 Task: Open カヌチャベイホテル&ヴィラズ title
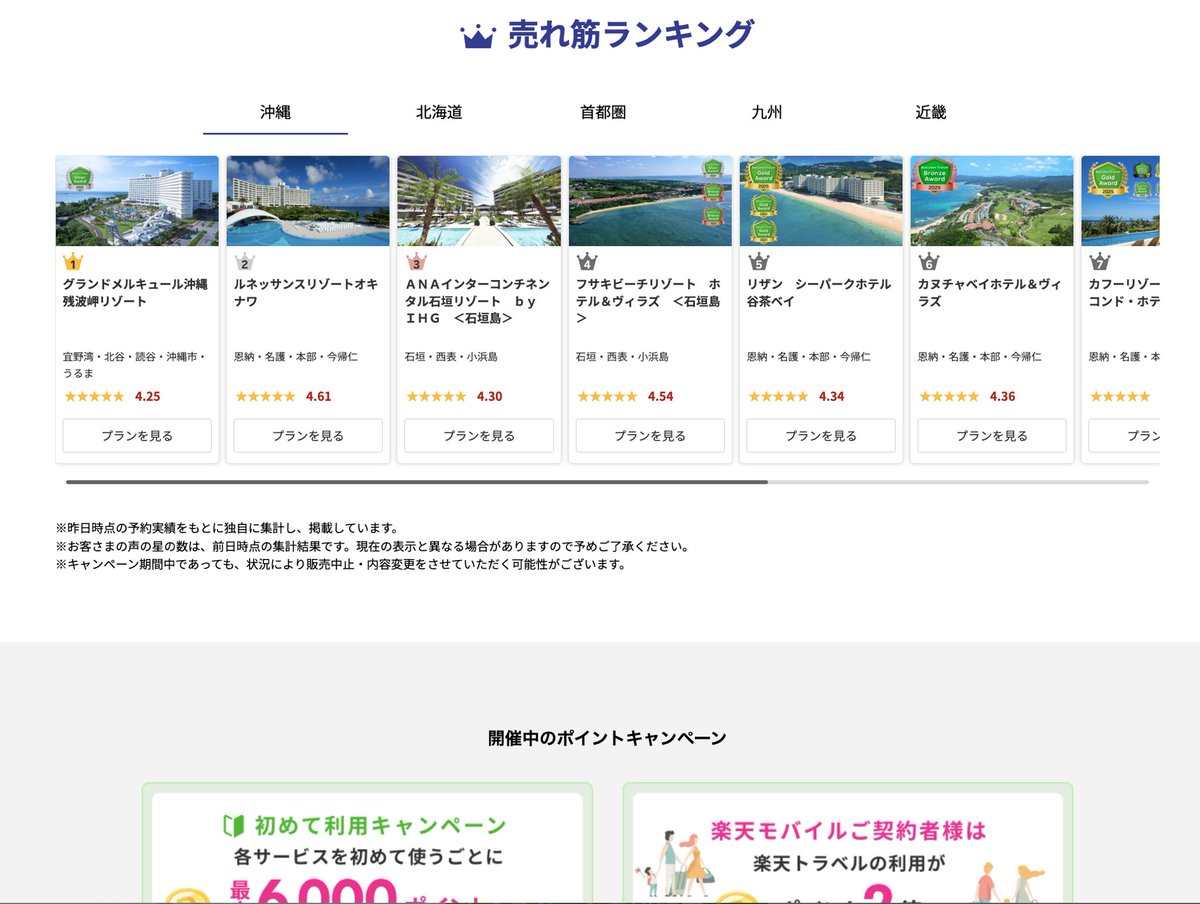point(990,293)
